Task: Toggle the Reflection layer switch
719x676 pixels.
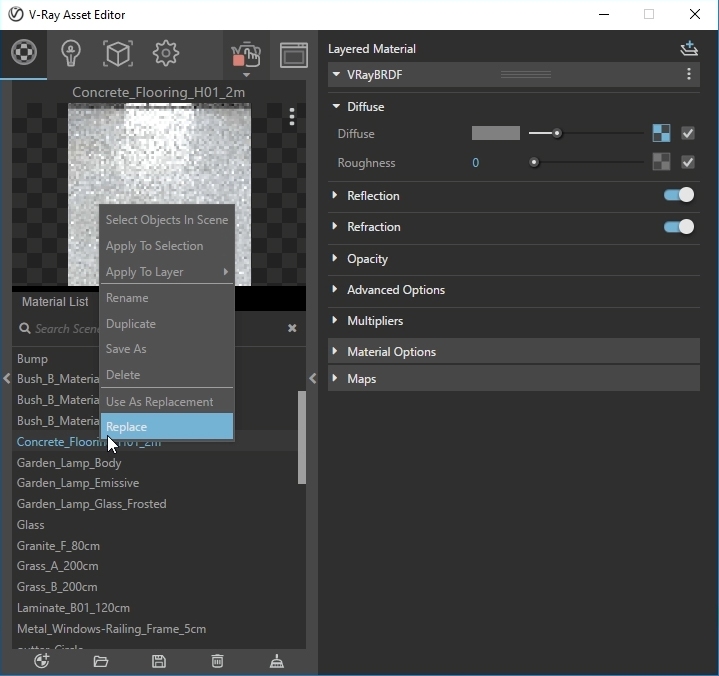Action: (678, 196)
